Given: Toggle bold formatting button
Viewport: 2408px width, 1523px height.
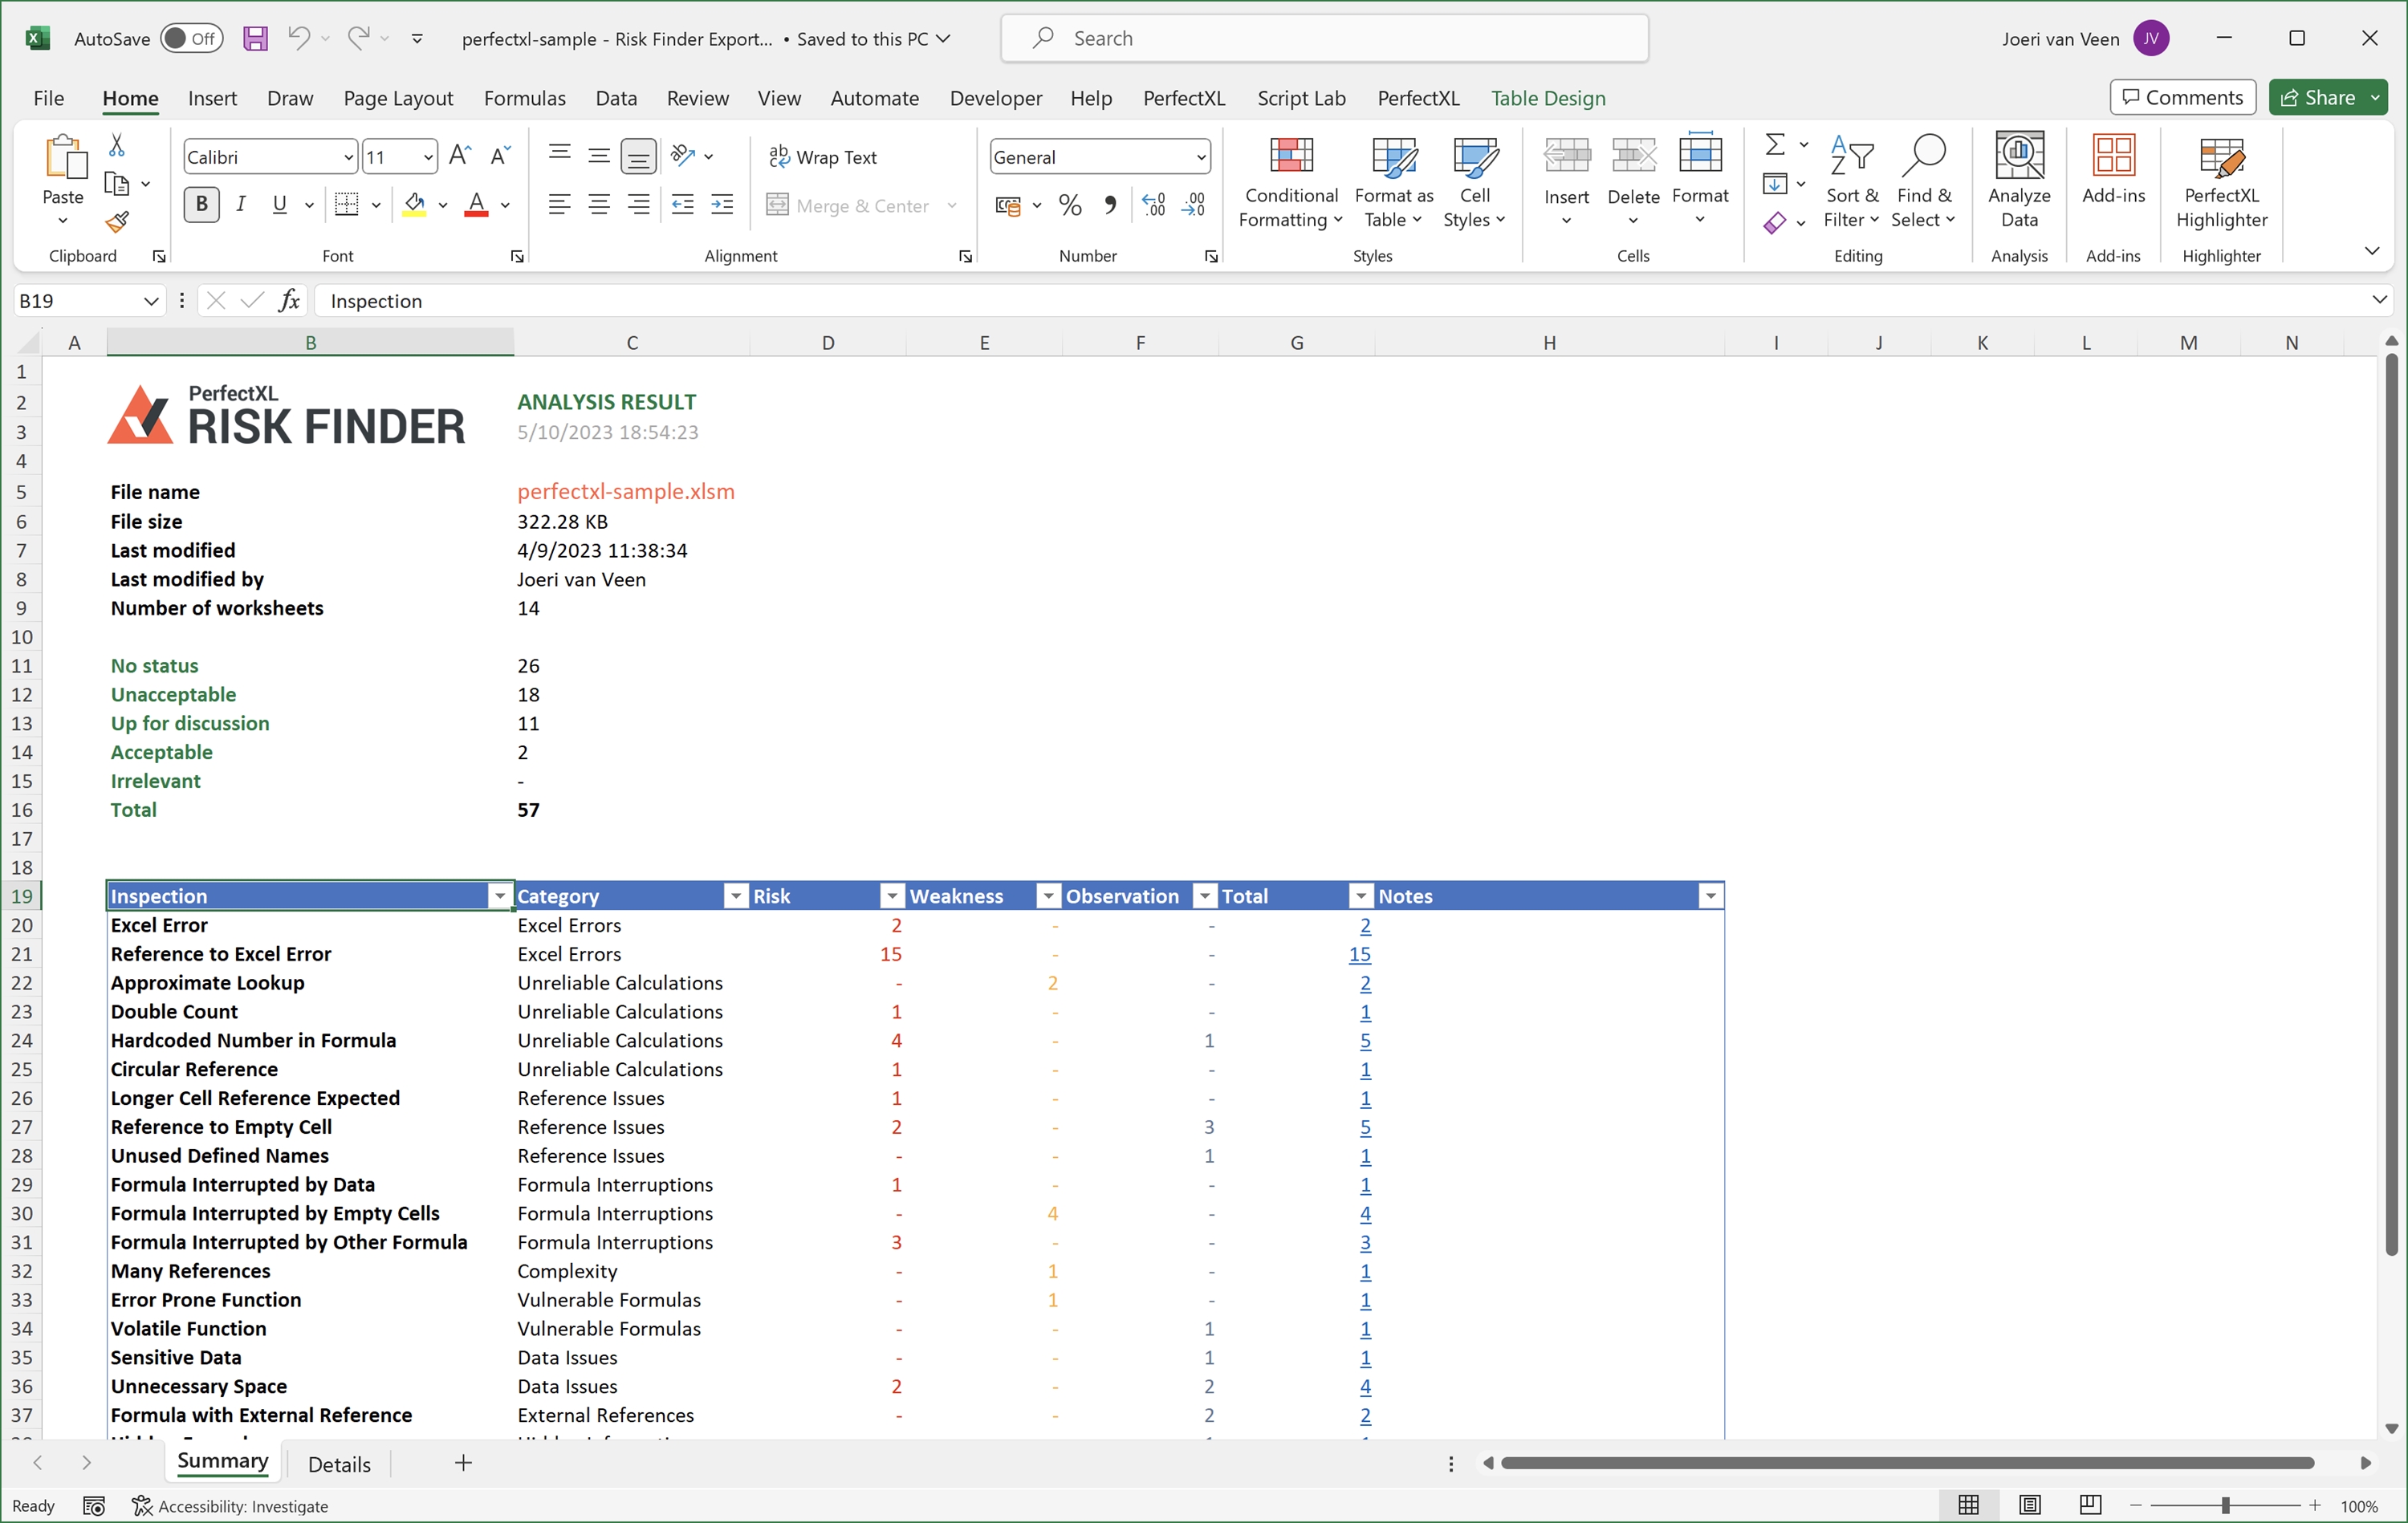Looking at the screenshot, I should point(201,205).
